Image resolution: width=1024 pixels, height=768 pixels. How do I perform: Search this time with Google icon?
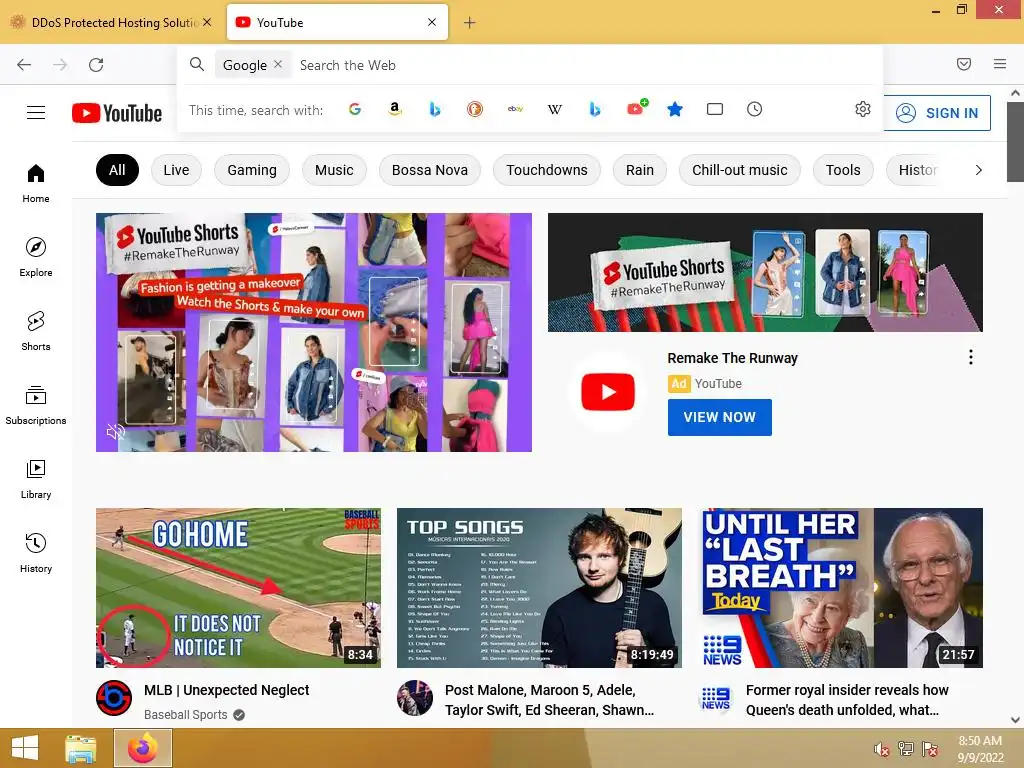click(x=355, y=109)
